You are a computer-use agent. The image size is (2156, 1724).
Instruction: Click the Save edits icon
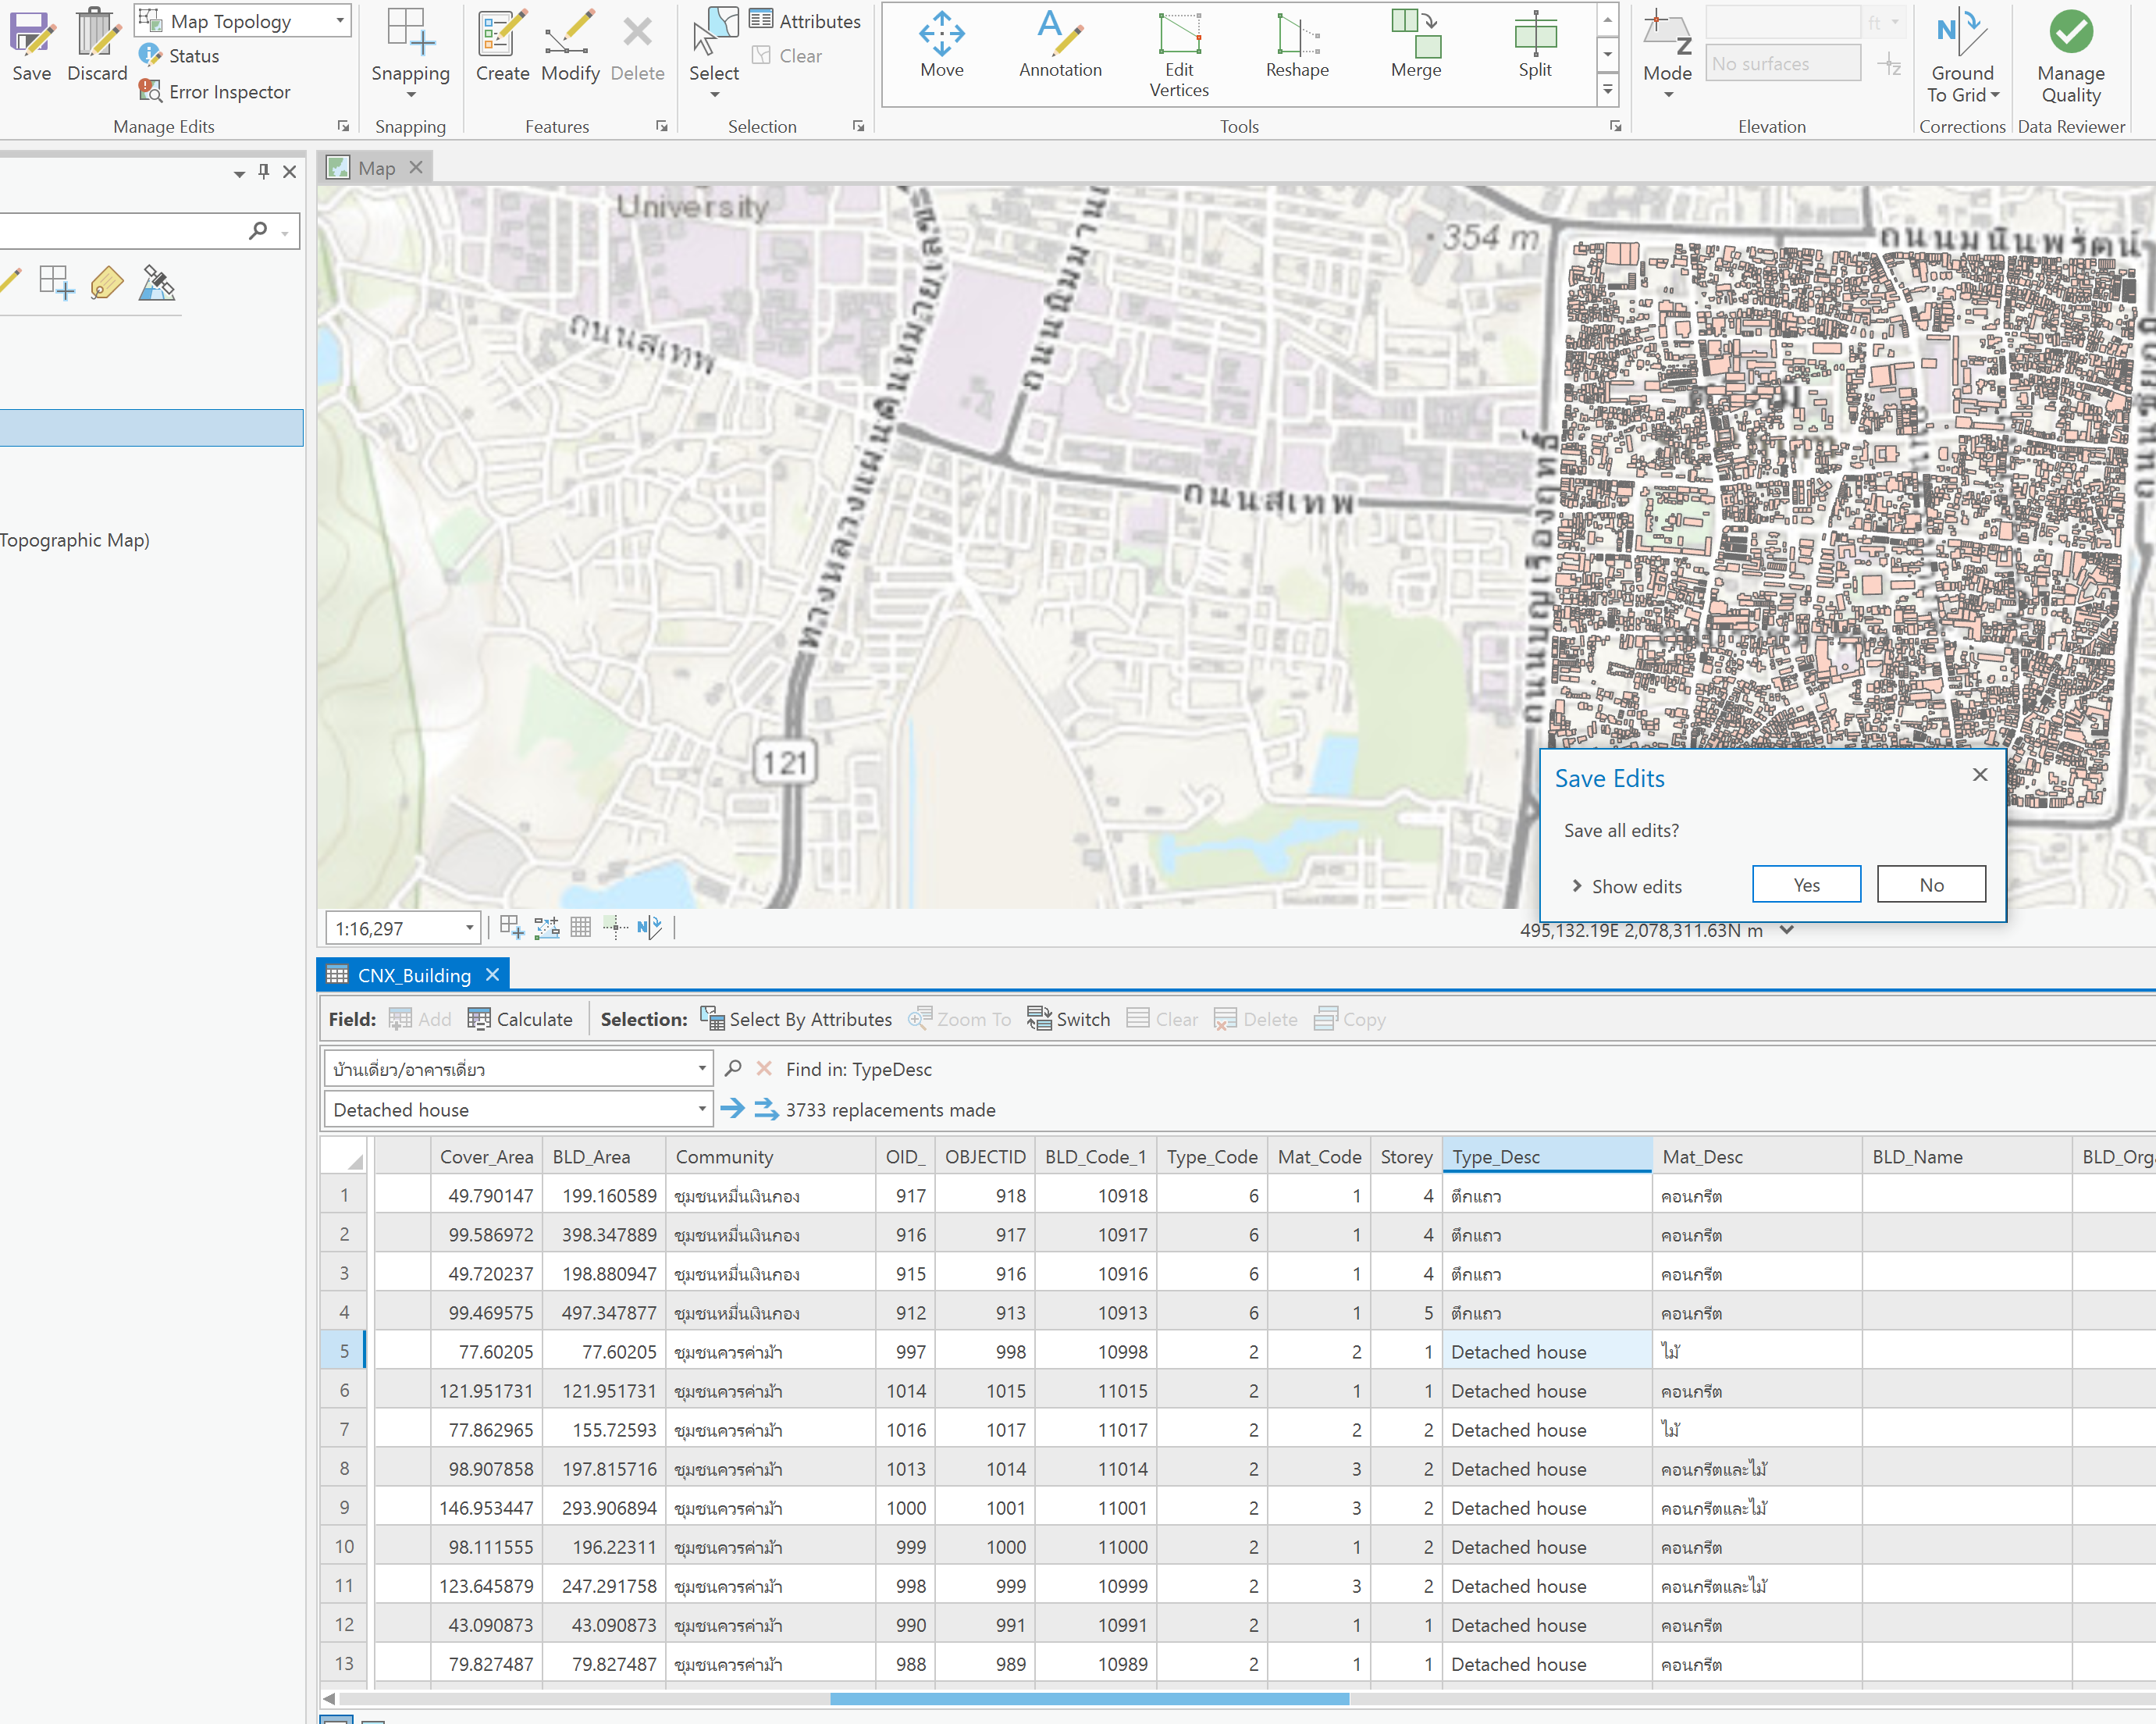point(32,34)
